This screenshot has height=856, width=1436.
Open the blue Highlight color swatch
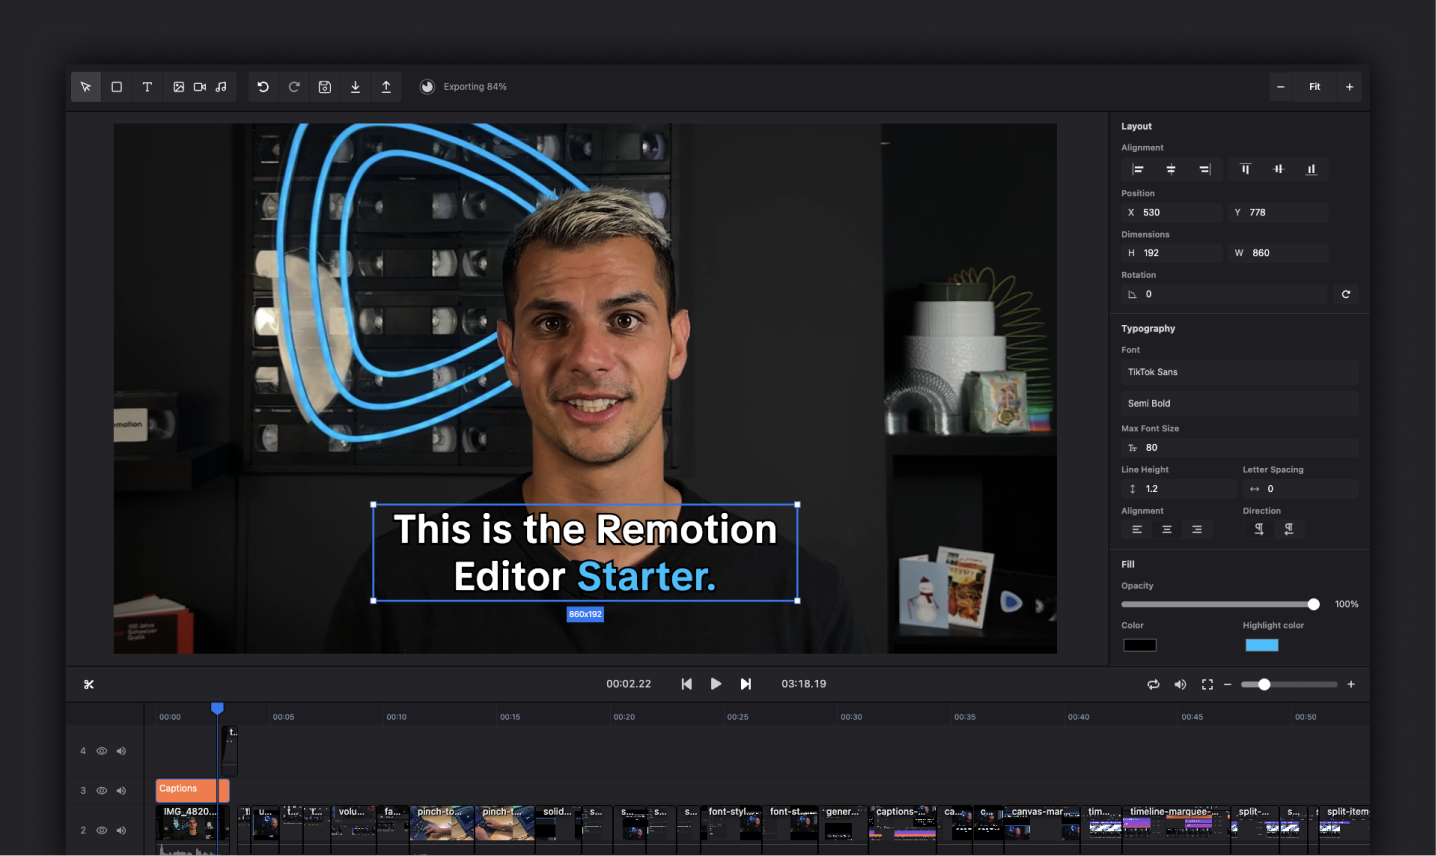(x=1262, y=645)
